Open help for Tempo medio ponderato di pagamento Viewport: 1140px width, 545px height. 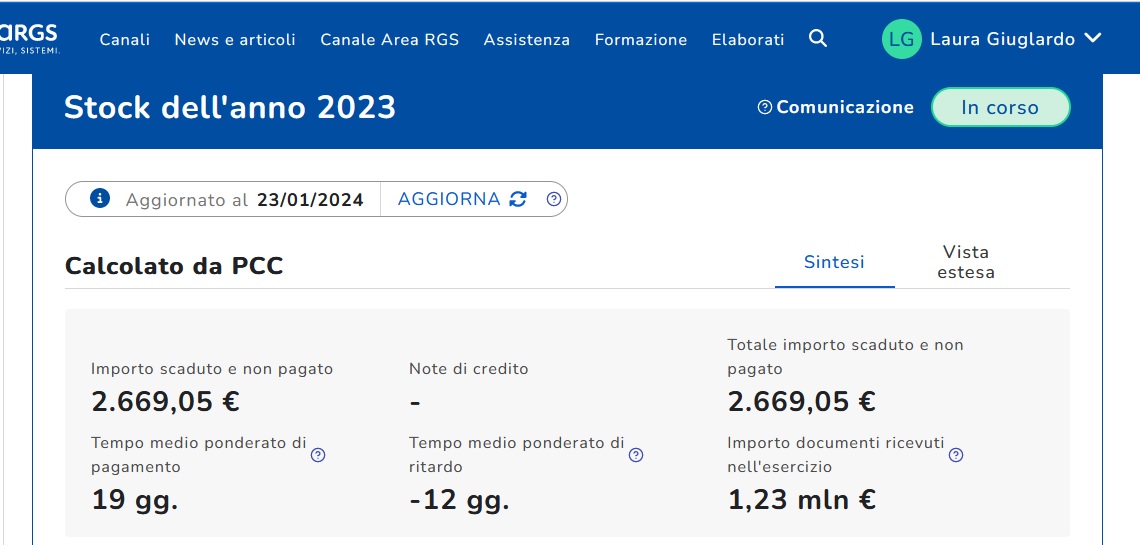click(318, 455)
